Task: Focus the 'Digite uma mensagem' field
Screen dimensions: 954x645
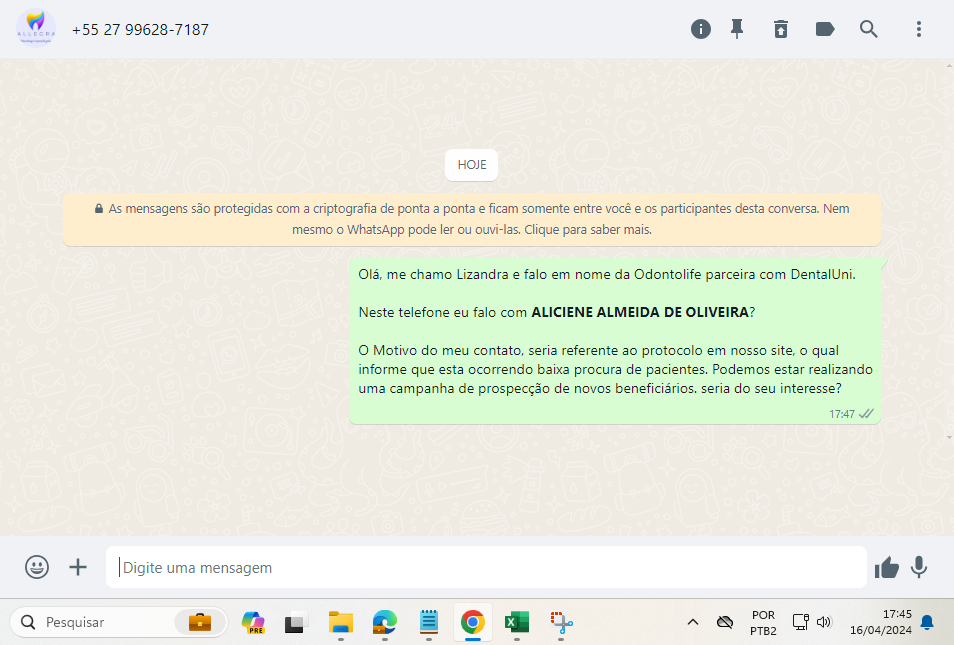Action: (486, 567)
